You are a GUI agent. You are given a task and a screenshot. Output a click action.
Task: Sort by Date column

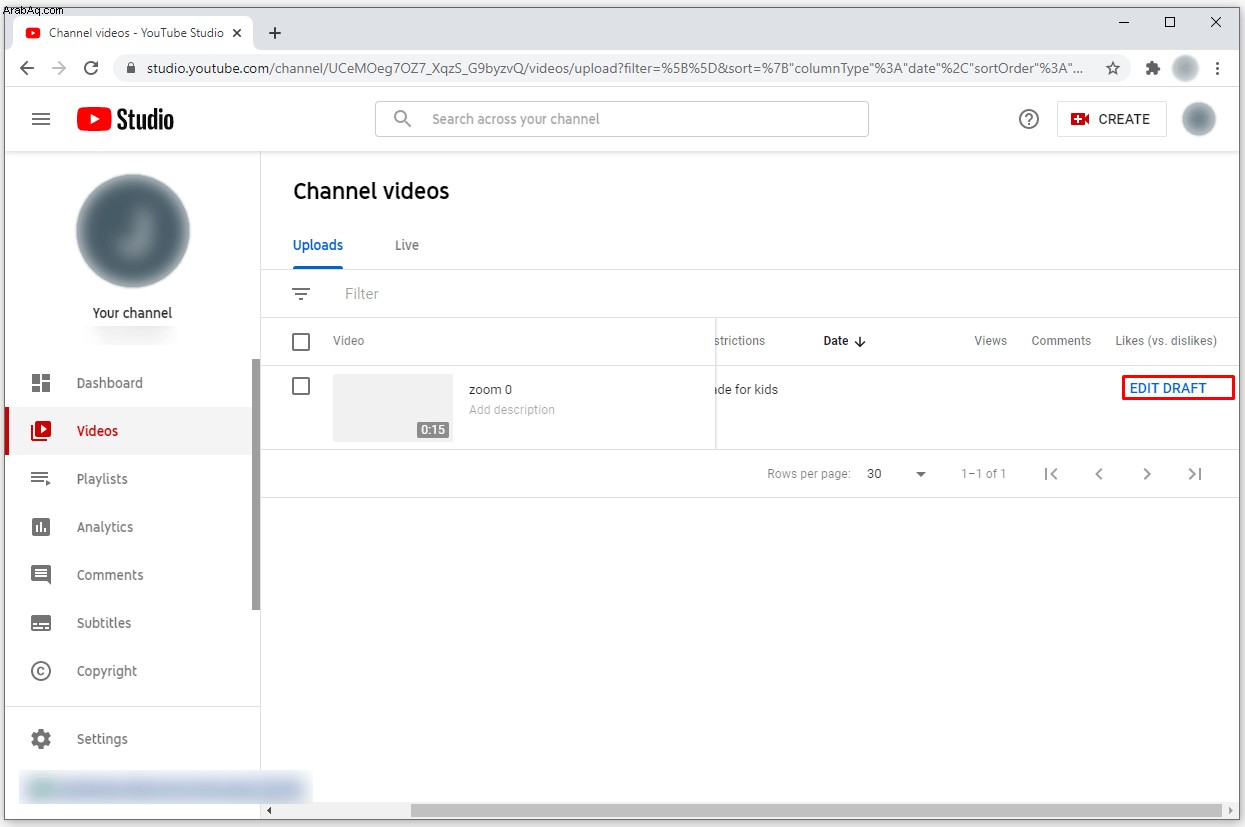(x=844, y=341)
